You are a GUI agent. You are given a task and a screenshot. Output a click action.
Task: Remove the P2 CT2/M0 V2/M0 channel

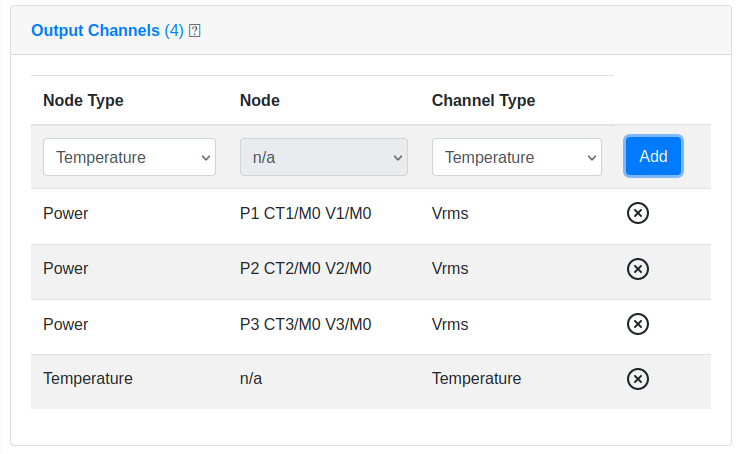637,269
